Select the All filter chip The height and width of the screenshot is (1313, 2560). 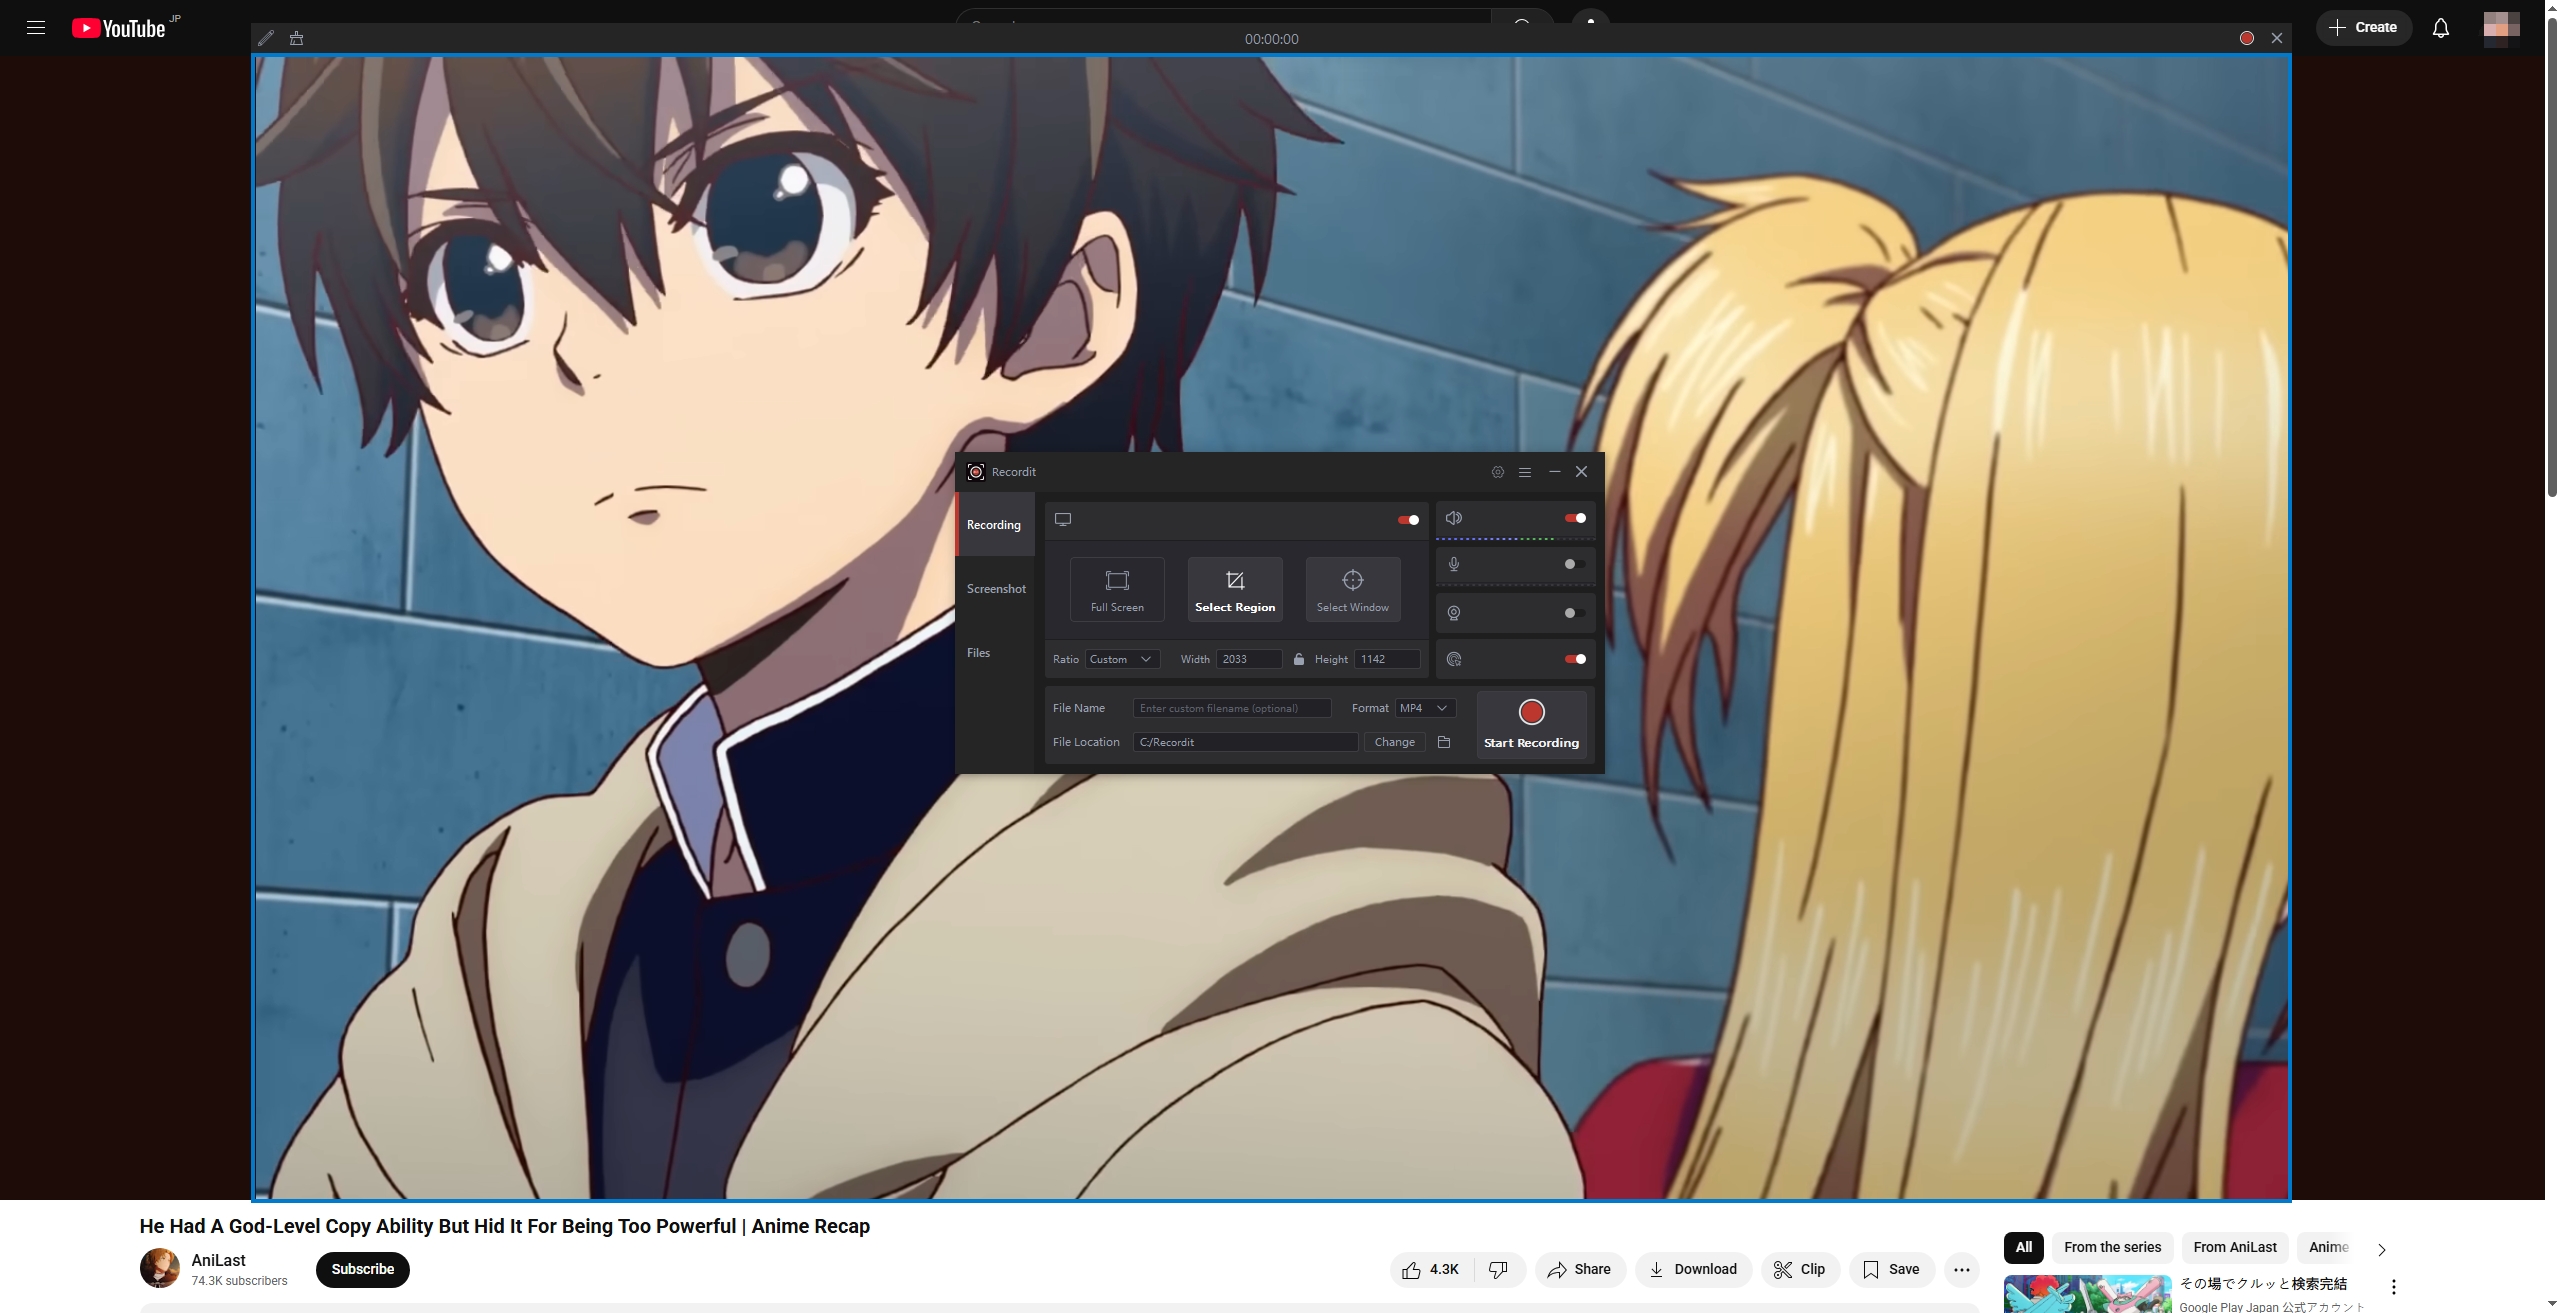coord(2024,1247)
